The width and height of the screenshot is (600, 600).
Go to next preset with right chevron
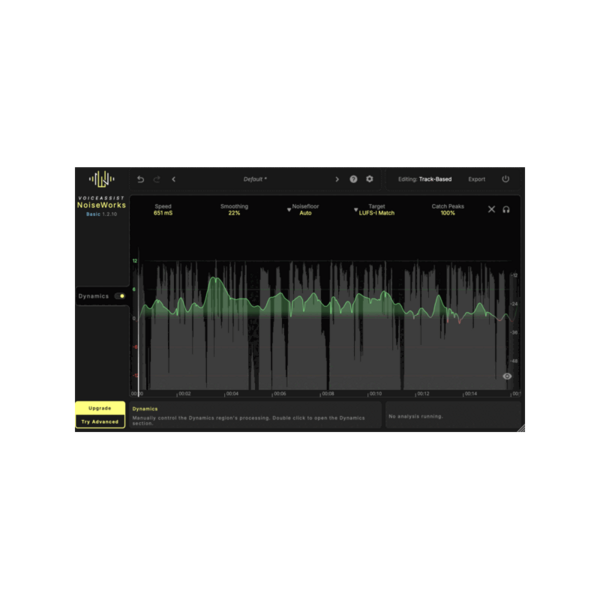(337, 179)
